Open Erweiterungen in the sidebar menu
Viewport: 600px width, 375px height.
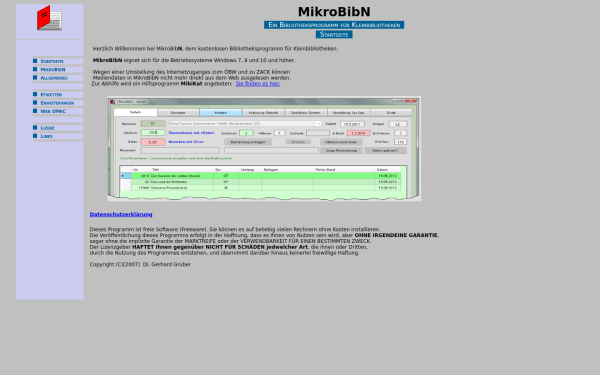click(57, 103)
